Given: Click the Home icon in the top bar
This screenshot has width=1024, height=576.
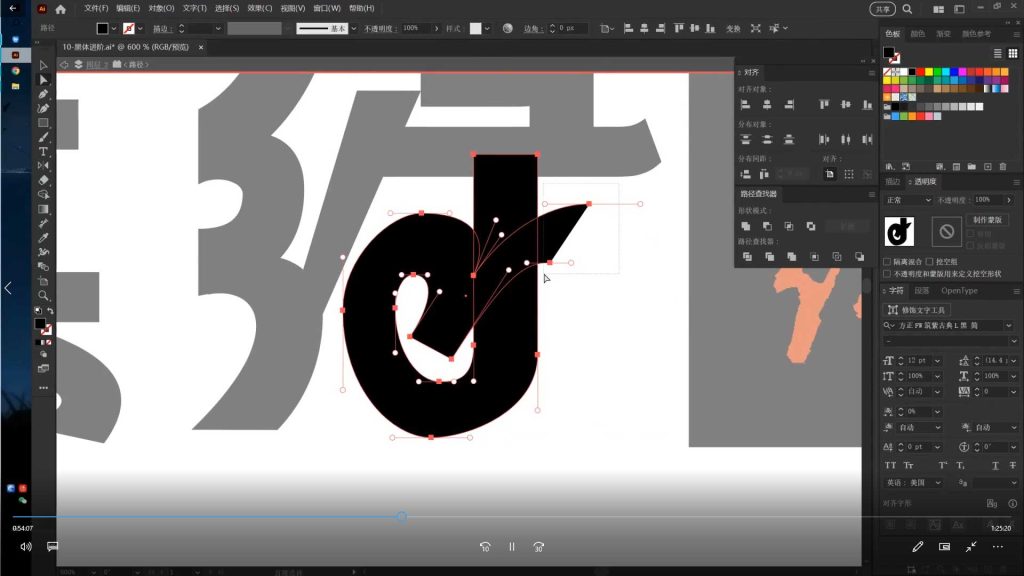Looking at the screenshot, I should click(x=61, y=9).
